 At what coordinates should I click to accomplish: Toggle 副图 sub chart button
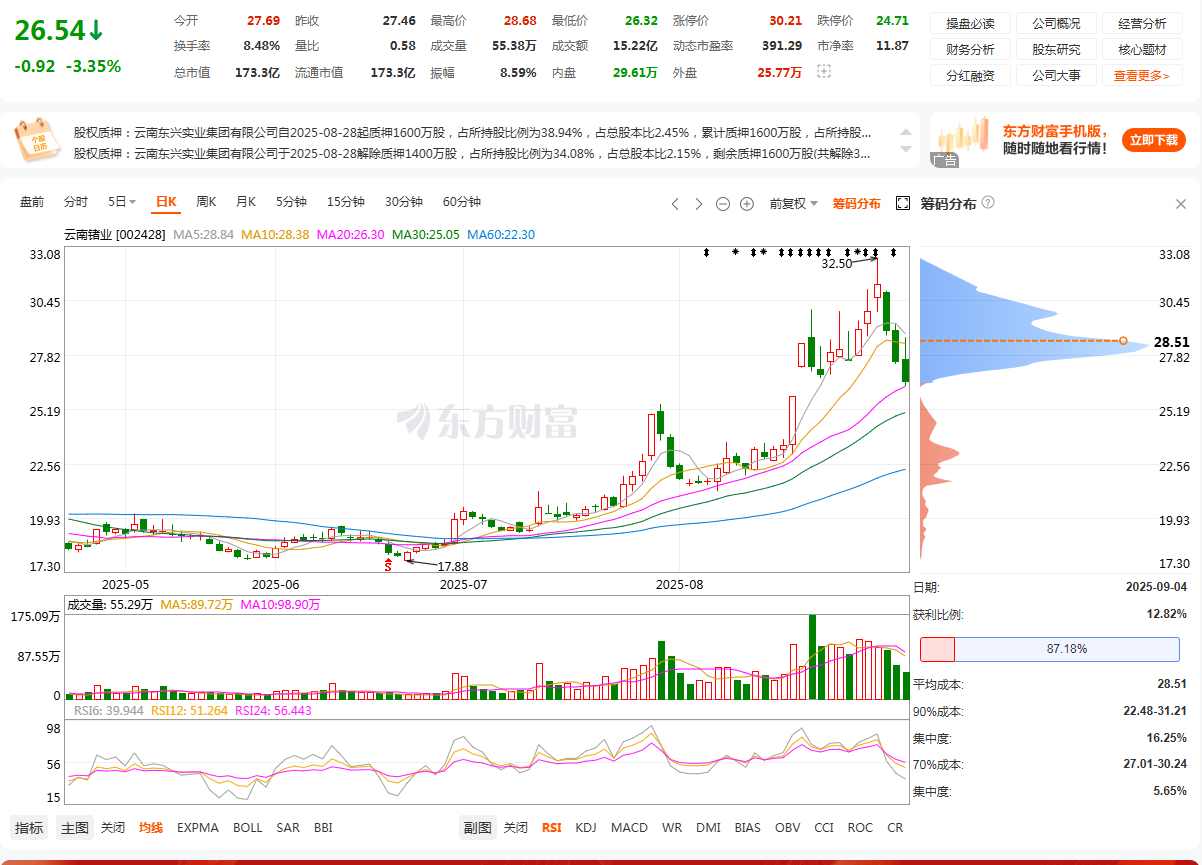tap(477, 828)
